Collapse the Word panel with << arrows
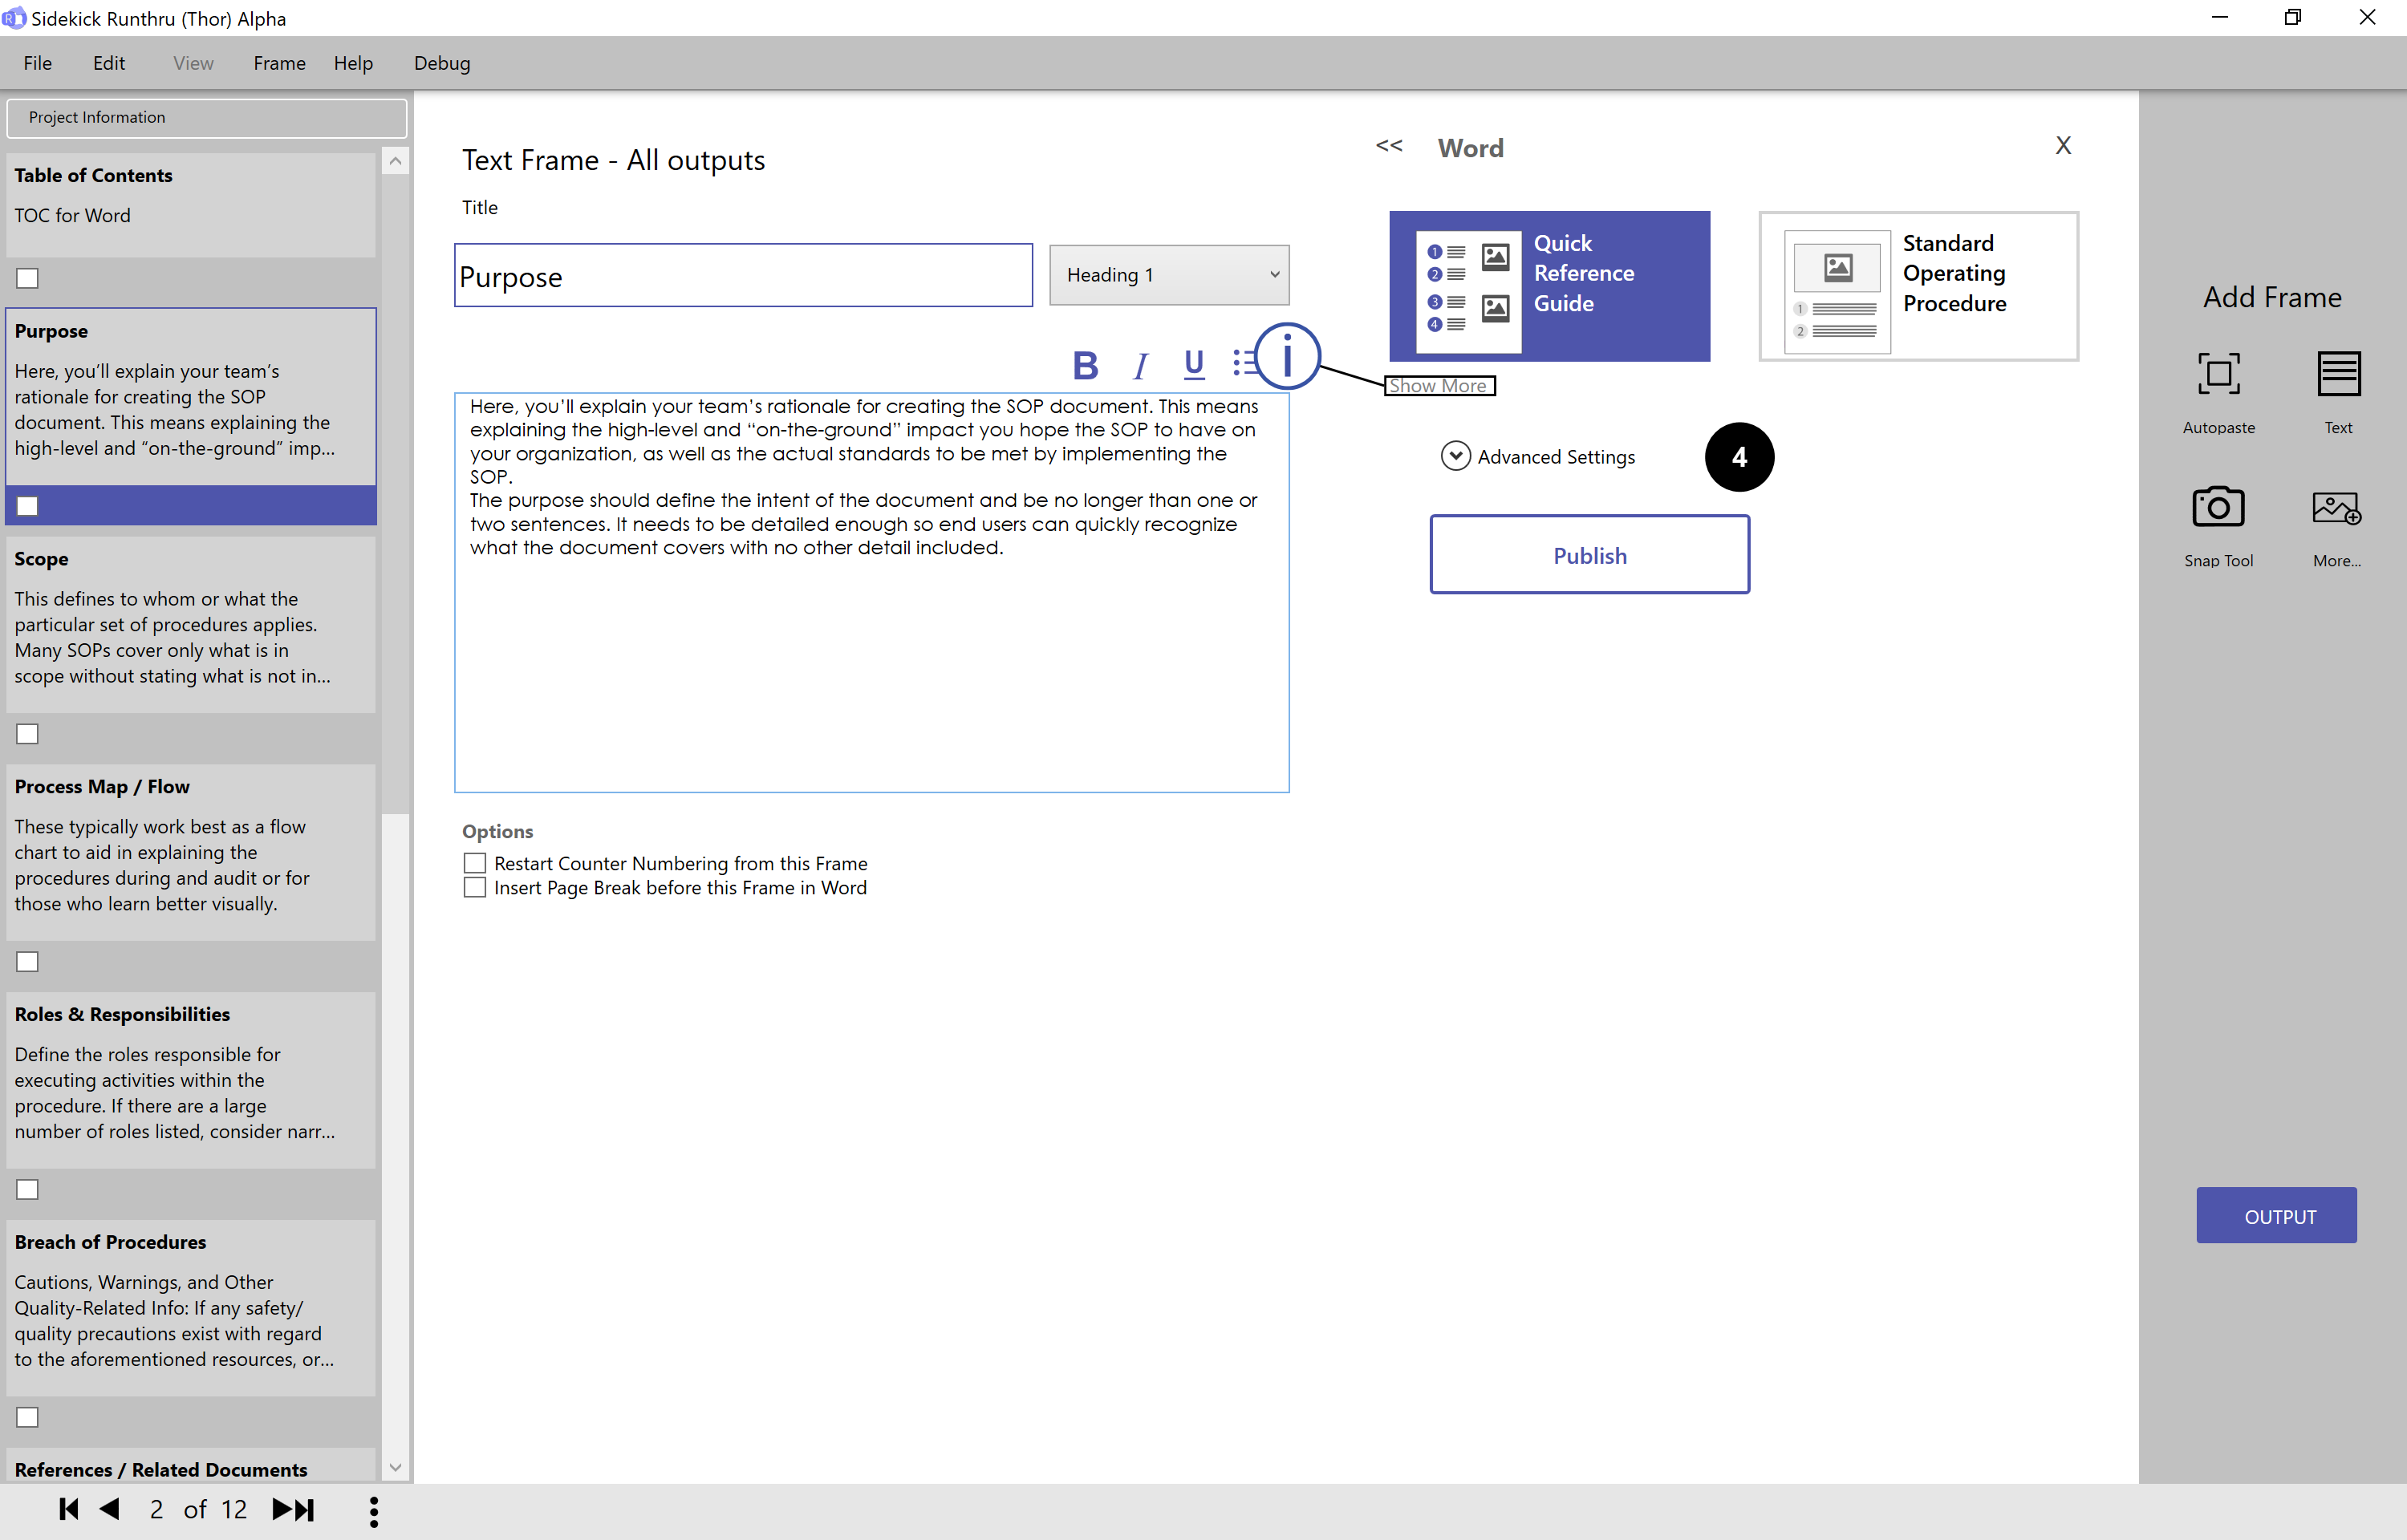This screenshot has width=2407, height=1540. tap(1389, 146)
